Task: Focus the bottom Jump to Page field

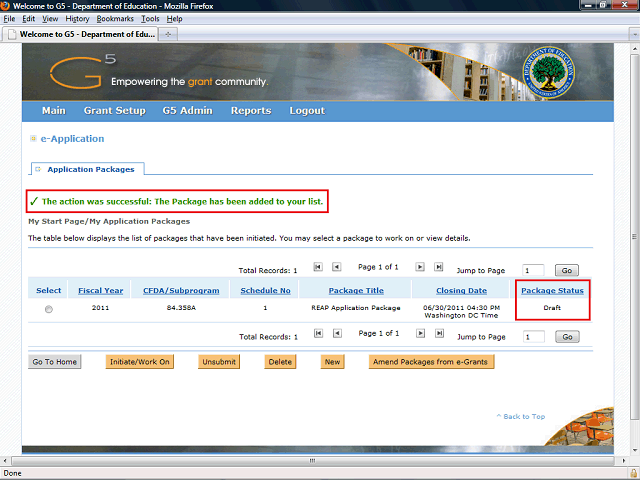Action: pos(534,337)
